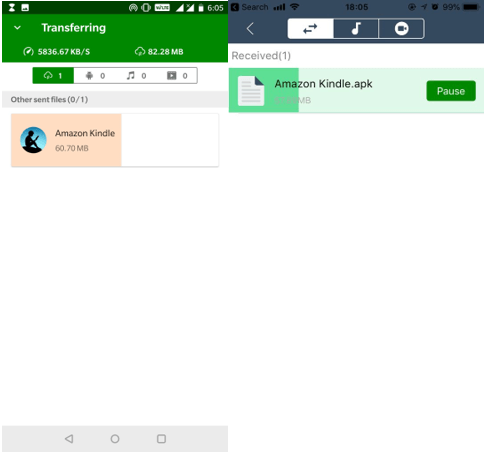
Task: Tap the Android recent apps button
Action: pos(161,439)
